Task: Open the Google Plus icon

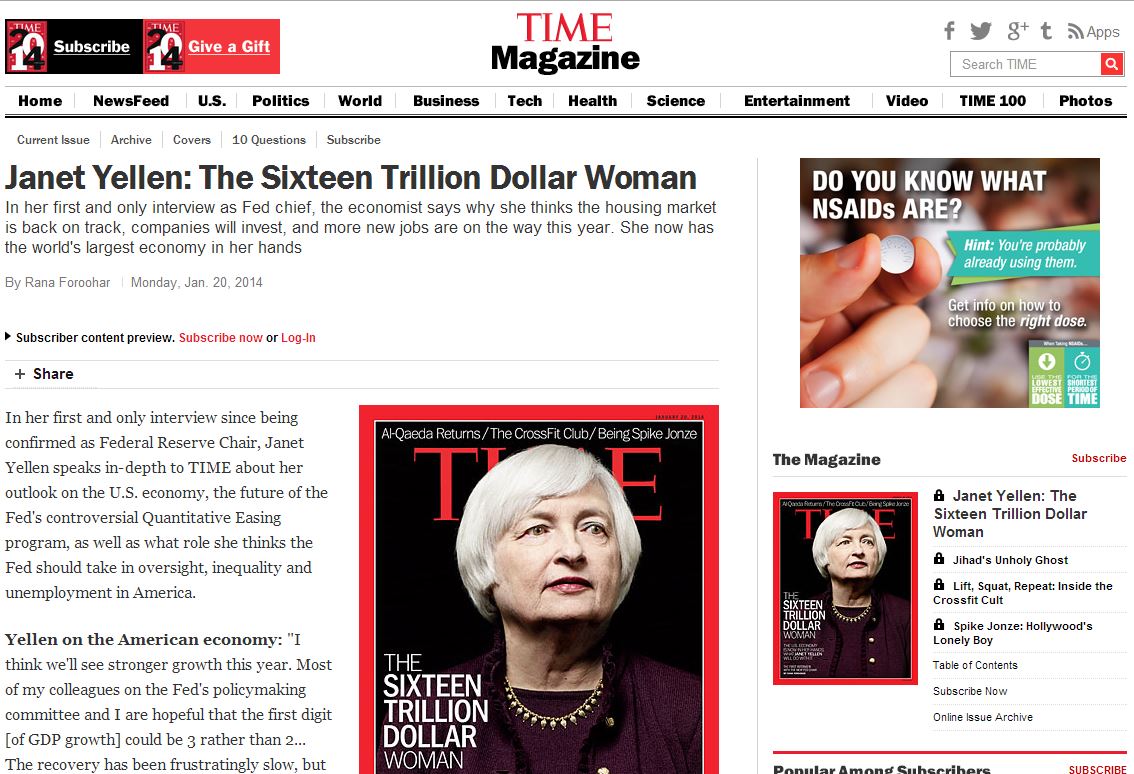Action: [x=1018, y=30]
